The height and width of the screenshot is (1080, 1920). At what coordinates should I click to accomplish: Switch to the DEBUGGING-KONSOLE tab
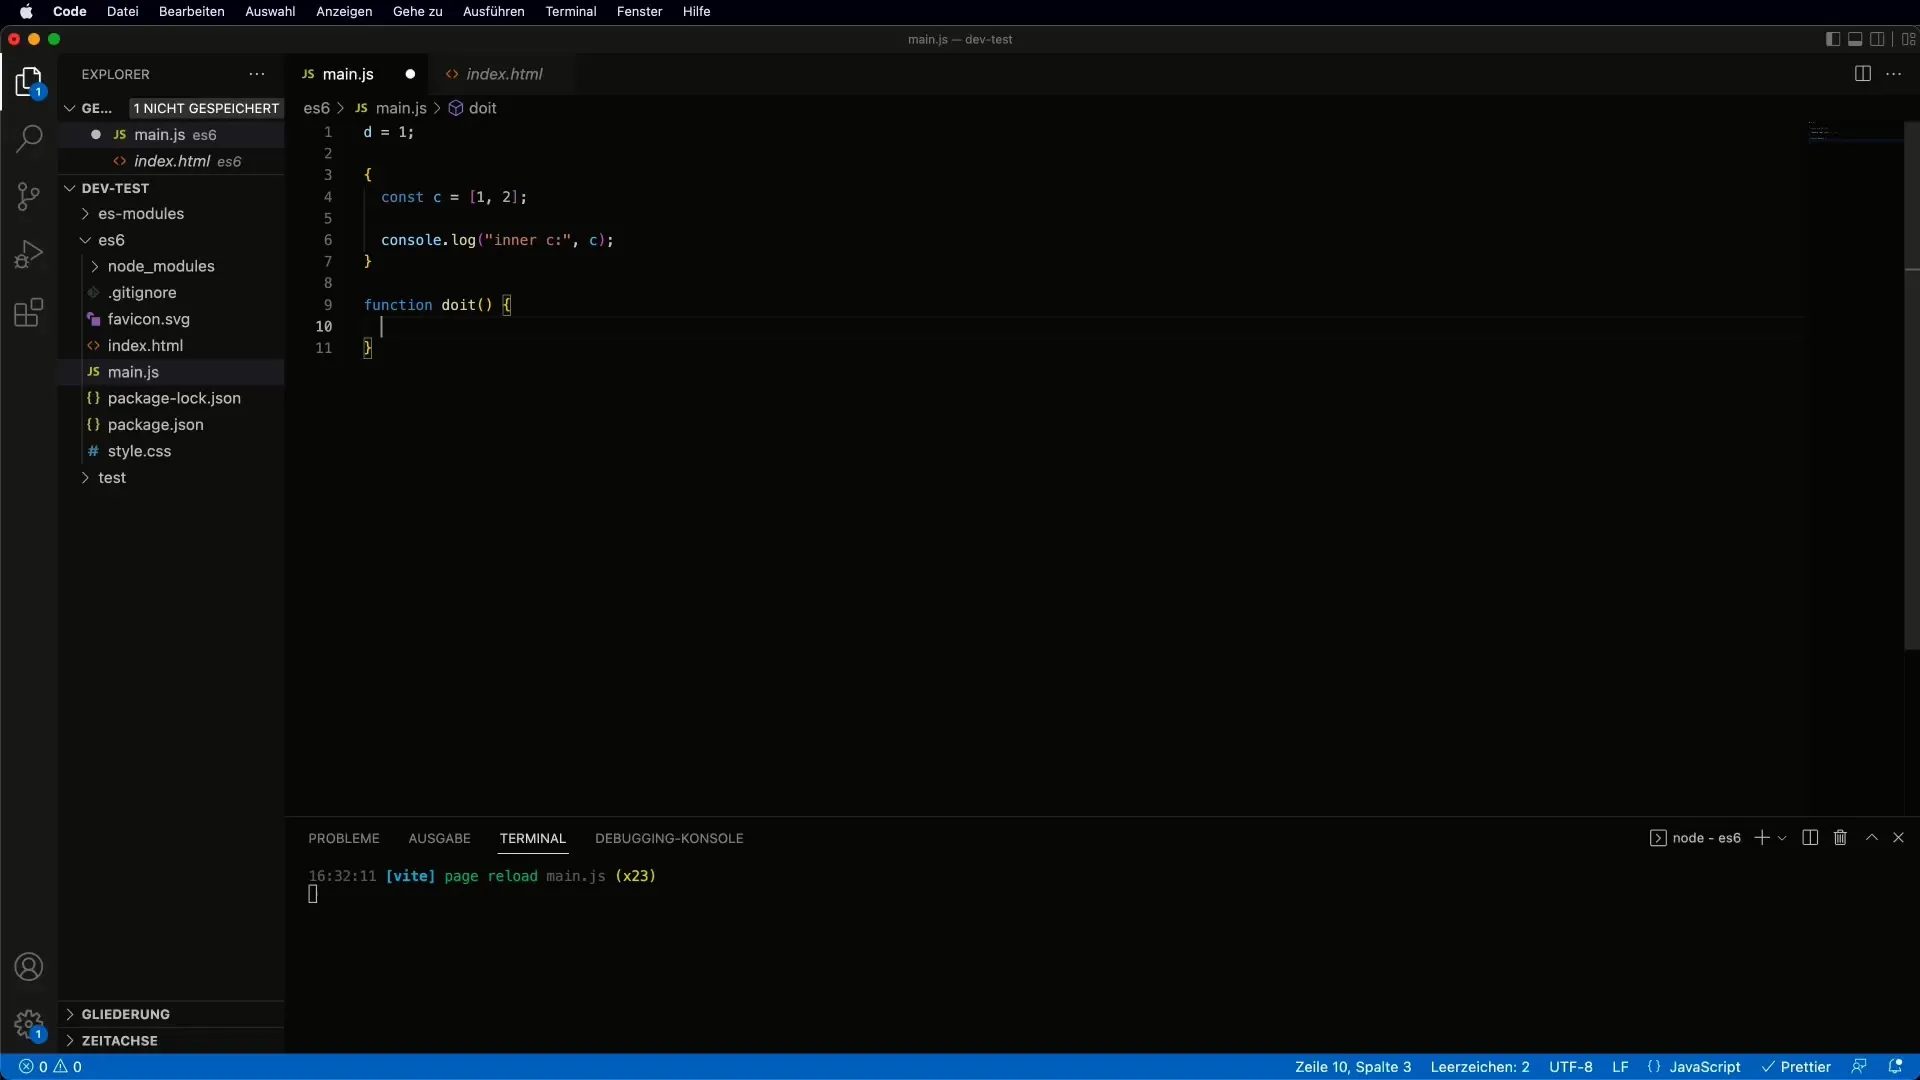tap(669, 838)
